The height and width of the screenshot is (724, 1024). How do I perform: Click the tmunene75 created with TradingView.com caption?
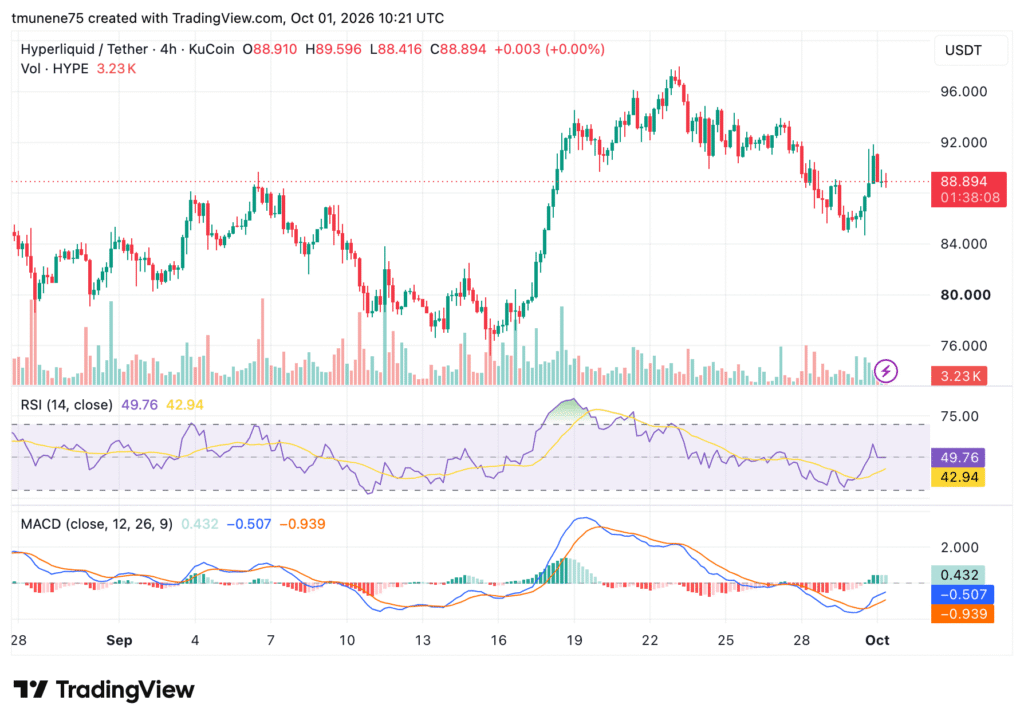tap(228, 18)
